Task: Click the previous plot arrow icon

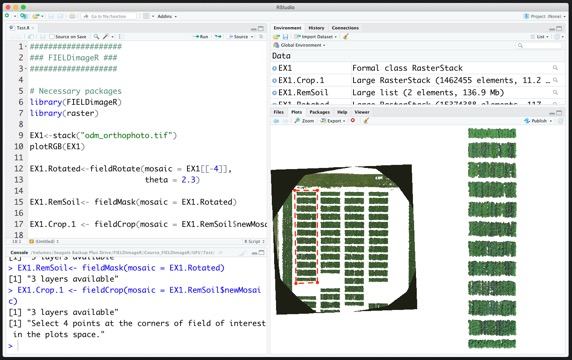Action: (276, 121)
